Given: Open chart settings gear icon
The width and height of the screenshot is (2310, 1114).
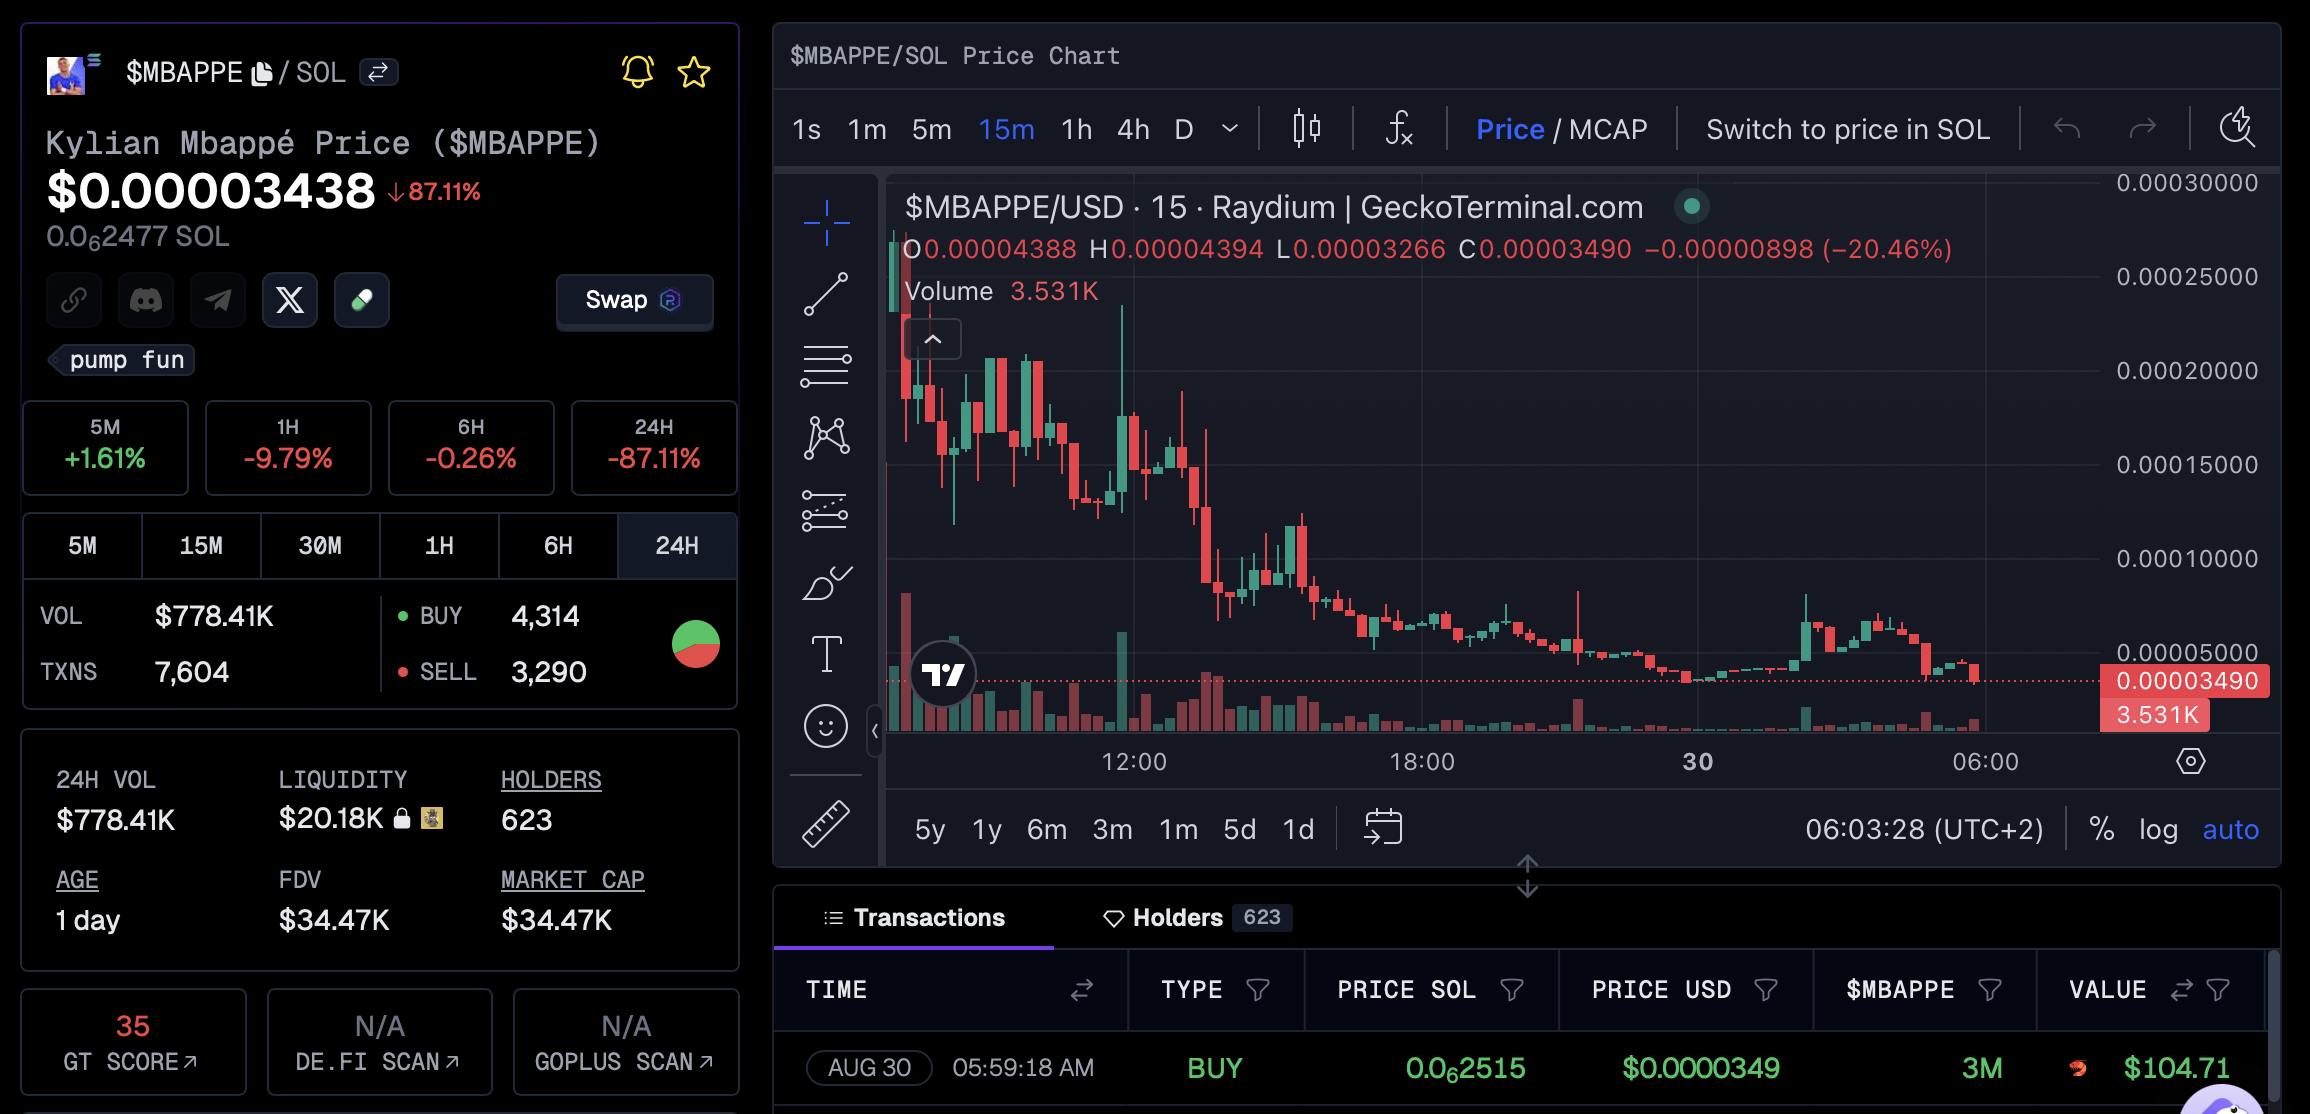Looking at the screenshot, I should coord(2190,761).
